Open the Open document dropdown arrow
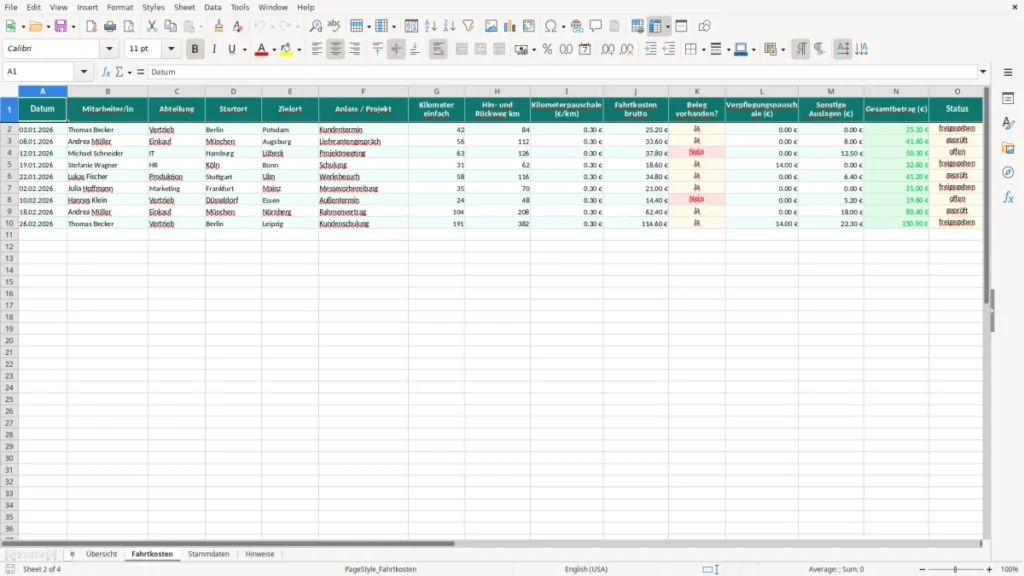 coord(48,27)
